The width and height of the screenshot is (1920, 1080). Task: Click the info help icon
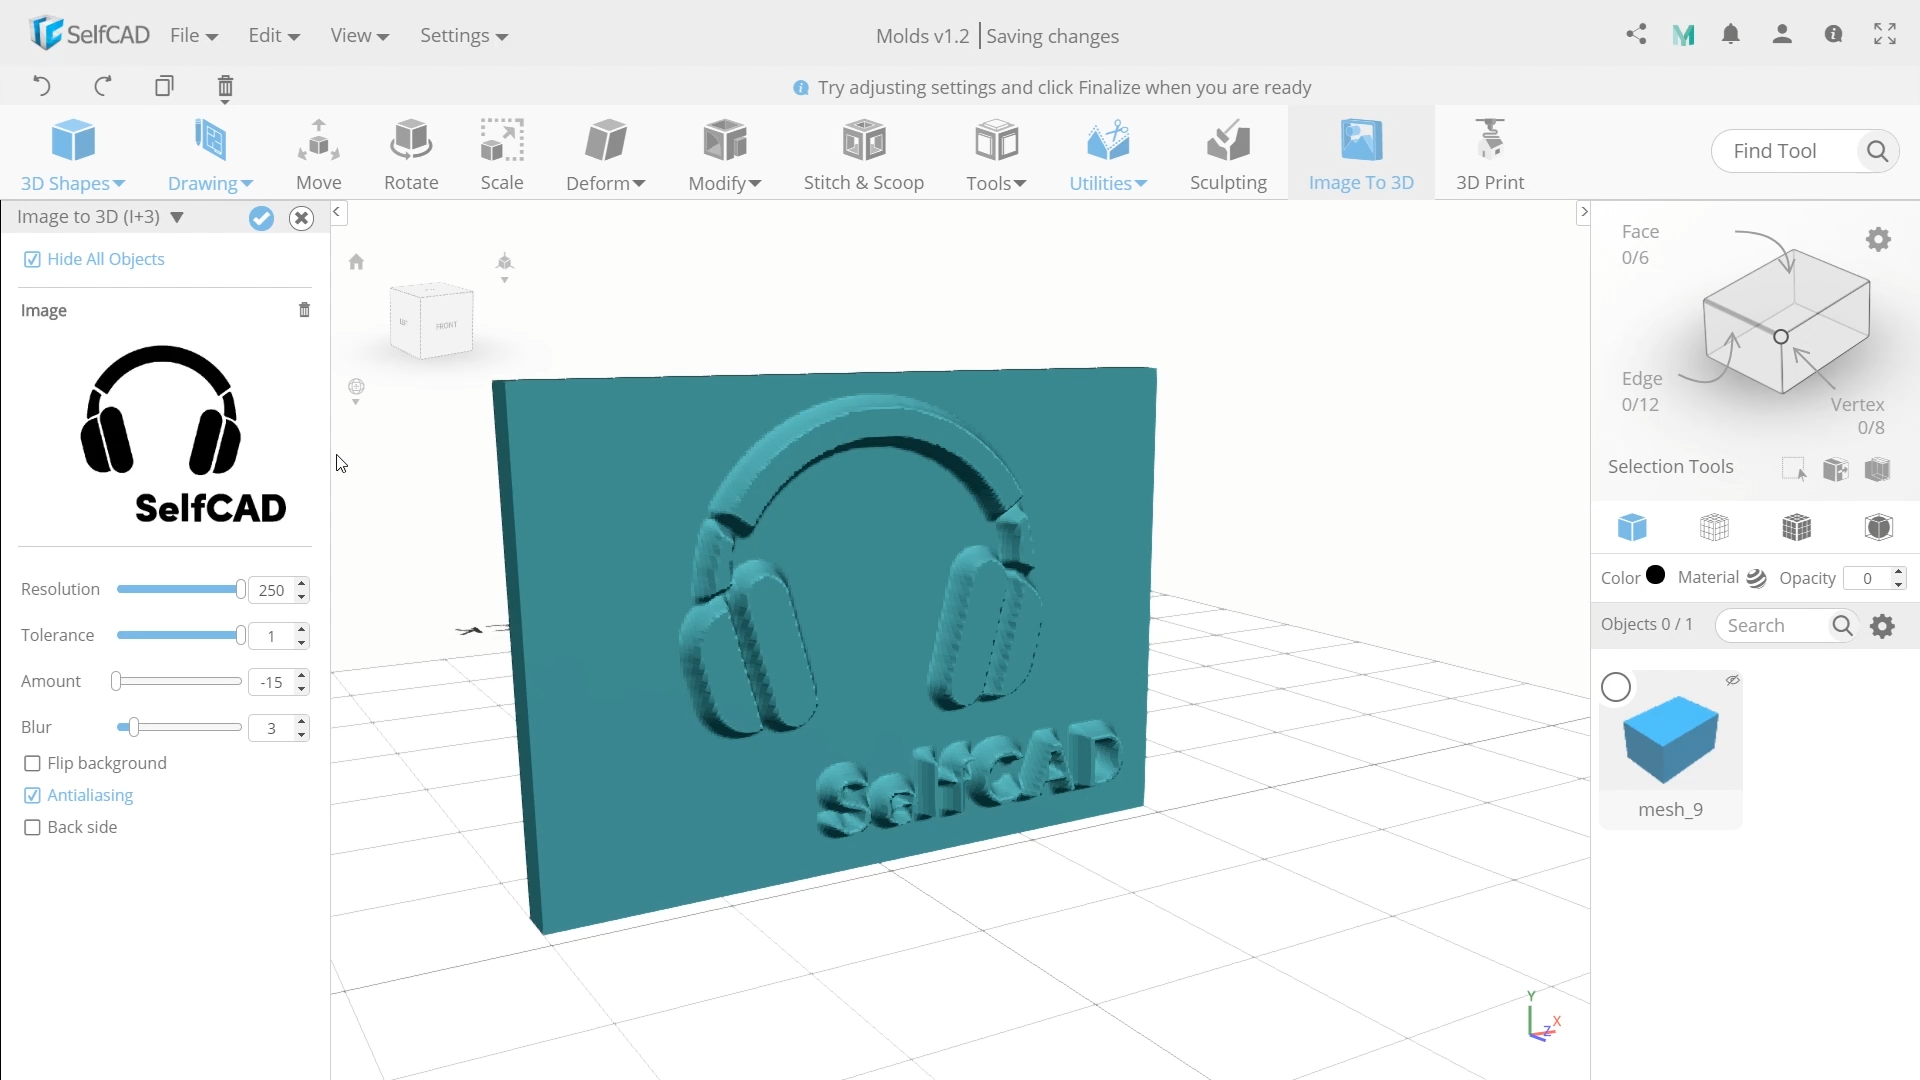[x=1833, y=35]
